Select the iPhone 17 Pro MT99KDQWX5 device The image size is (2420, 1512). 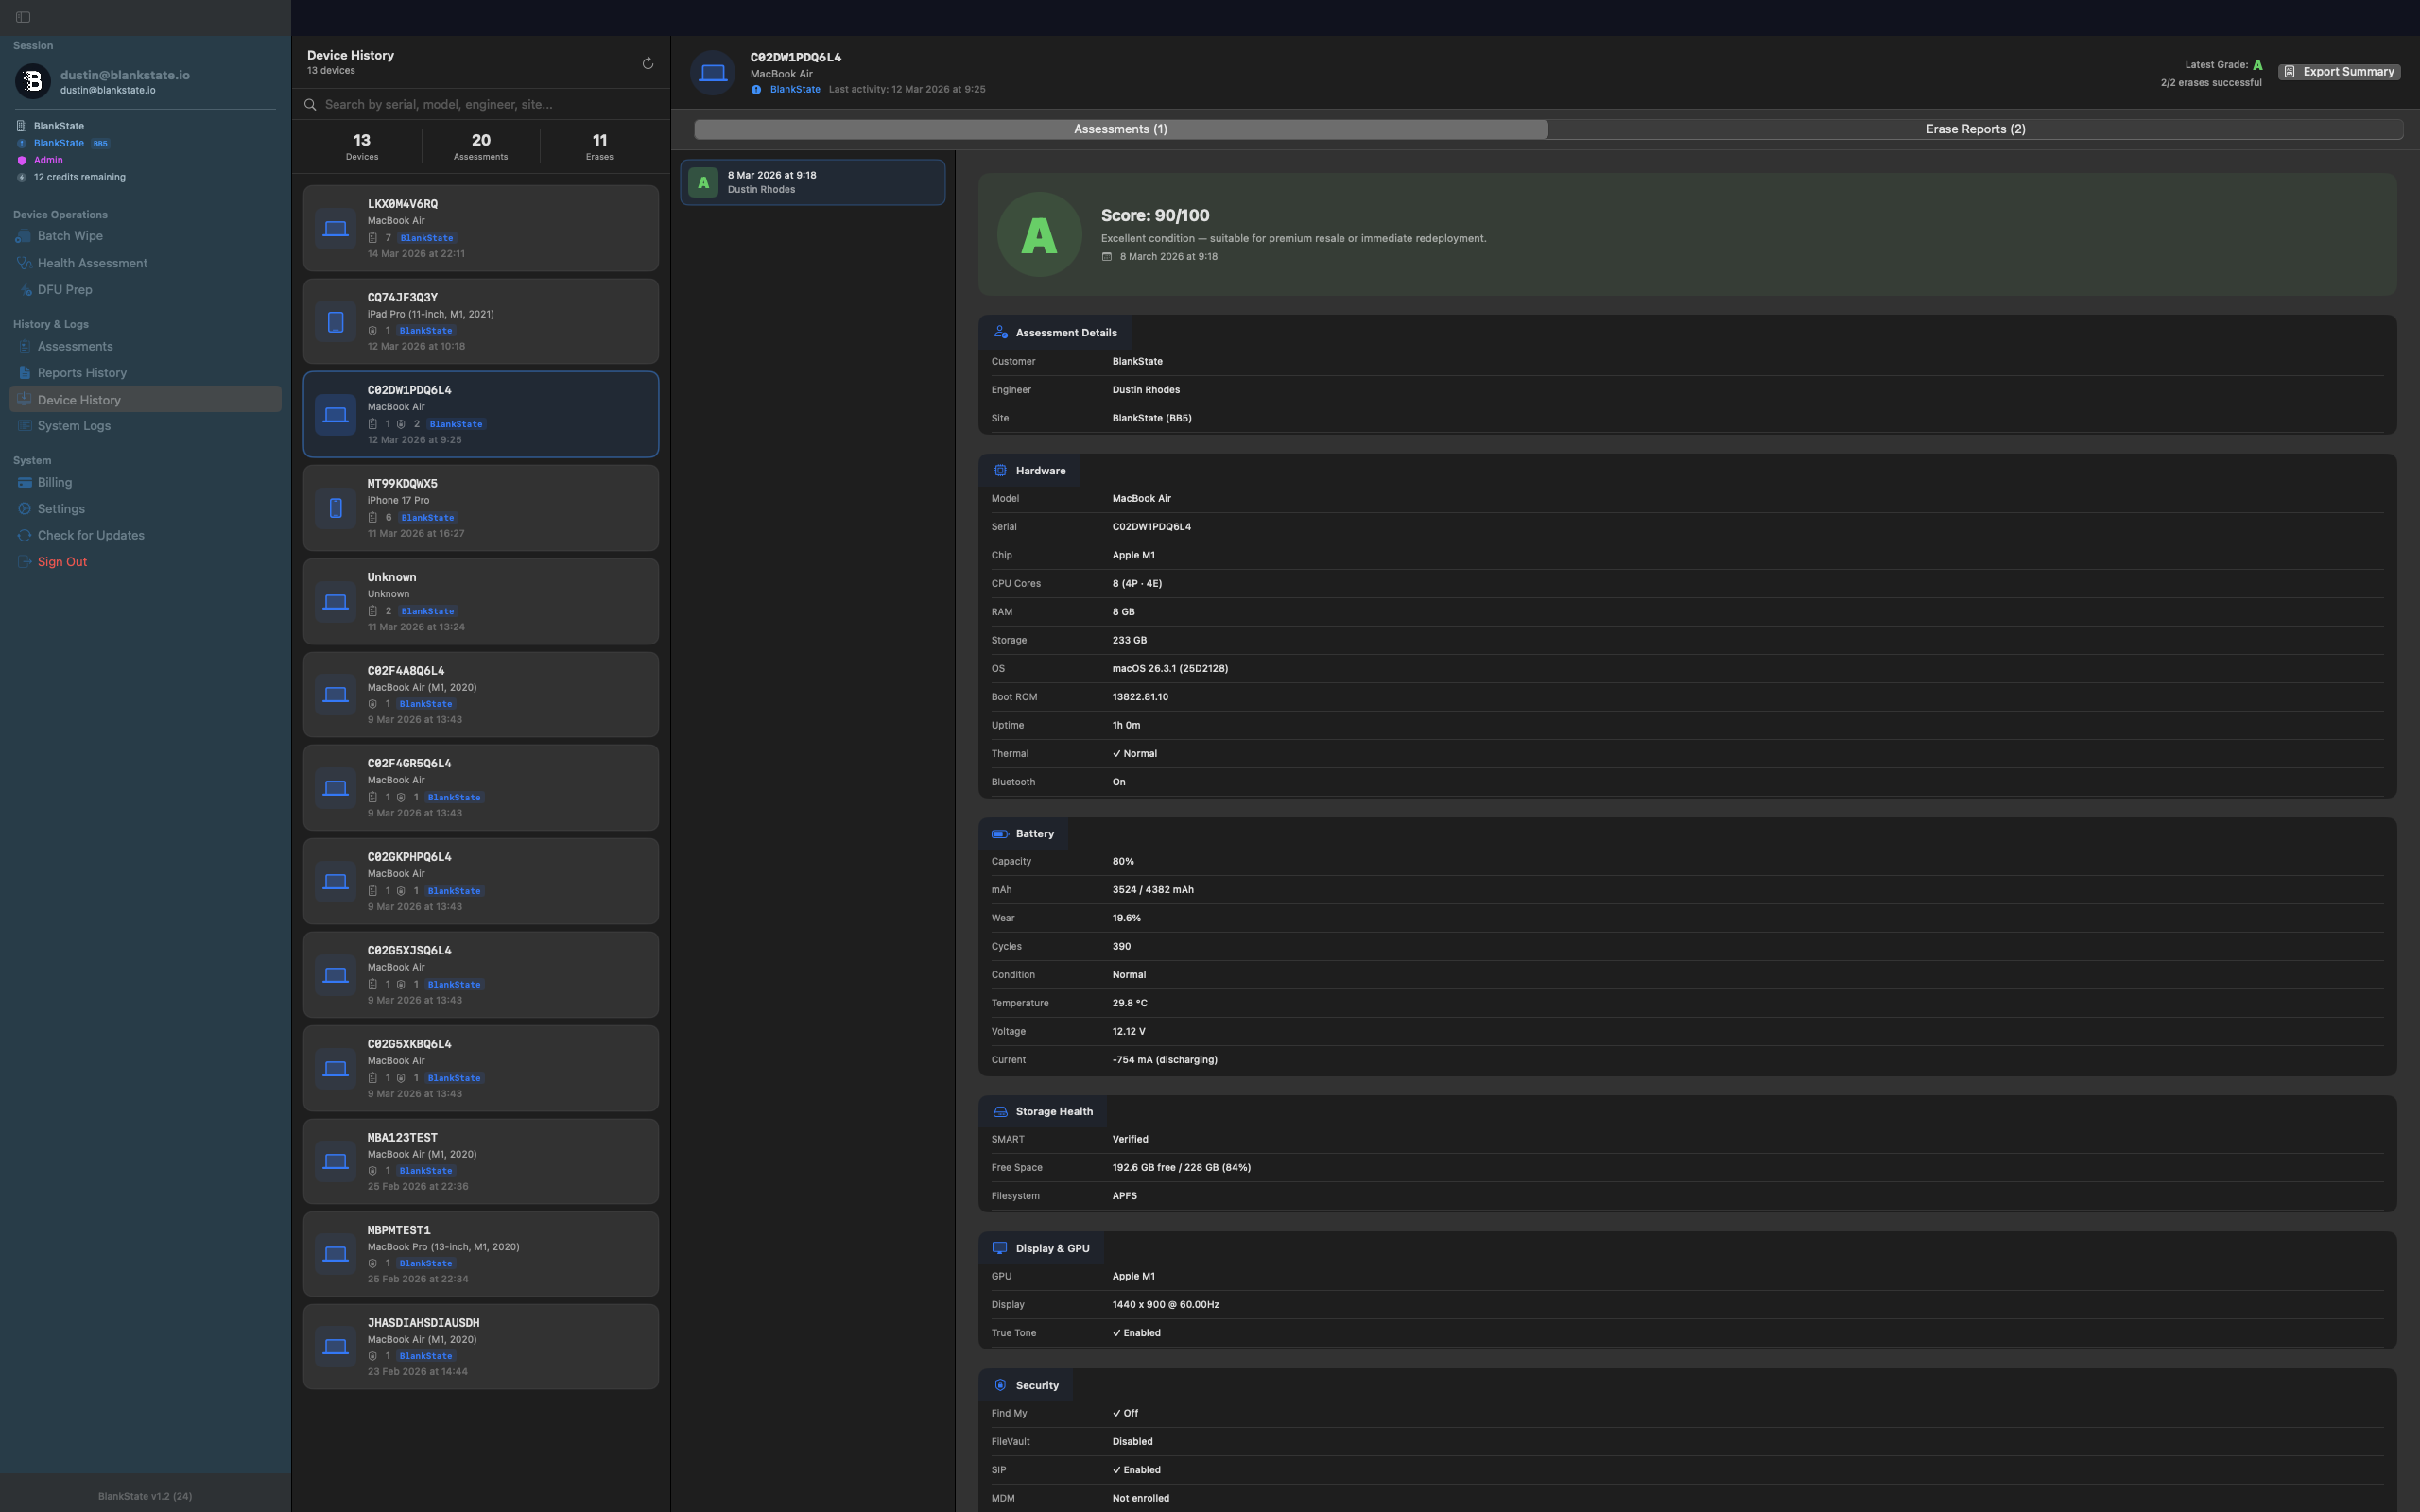pyautogui.click(x=480, y=508)
